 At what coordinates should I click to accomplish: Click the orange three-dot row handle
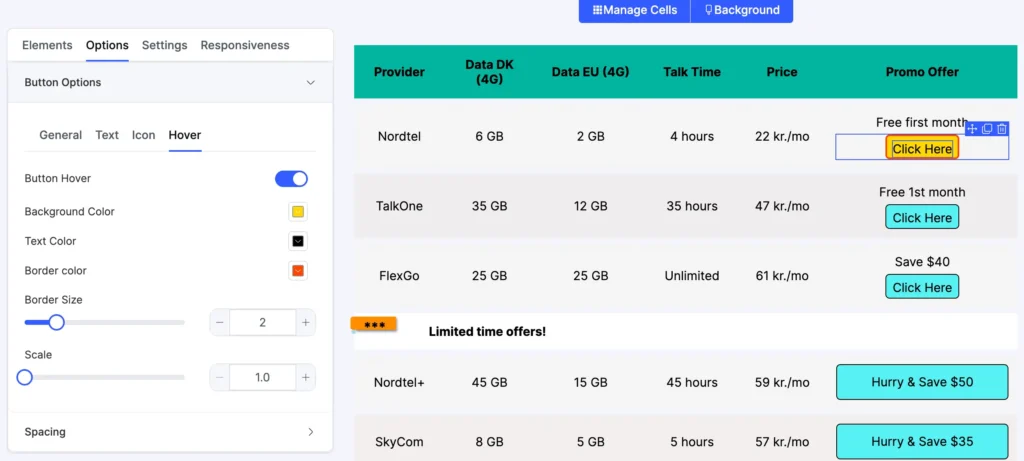point(374,325)
